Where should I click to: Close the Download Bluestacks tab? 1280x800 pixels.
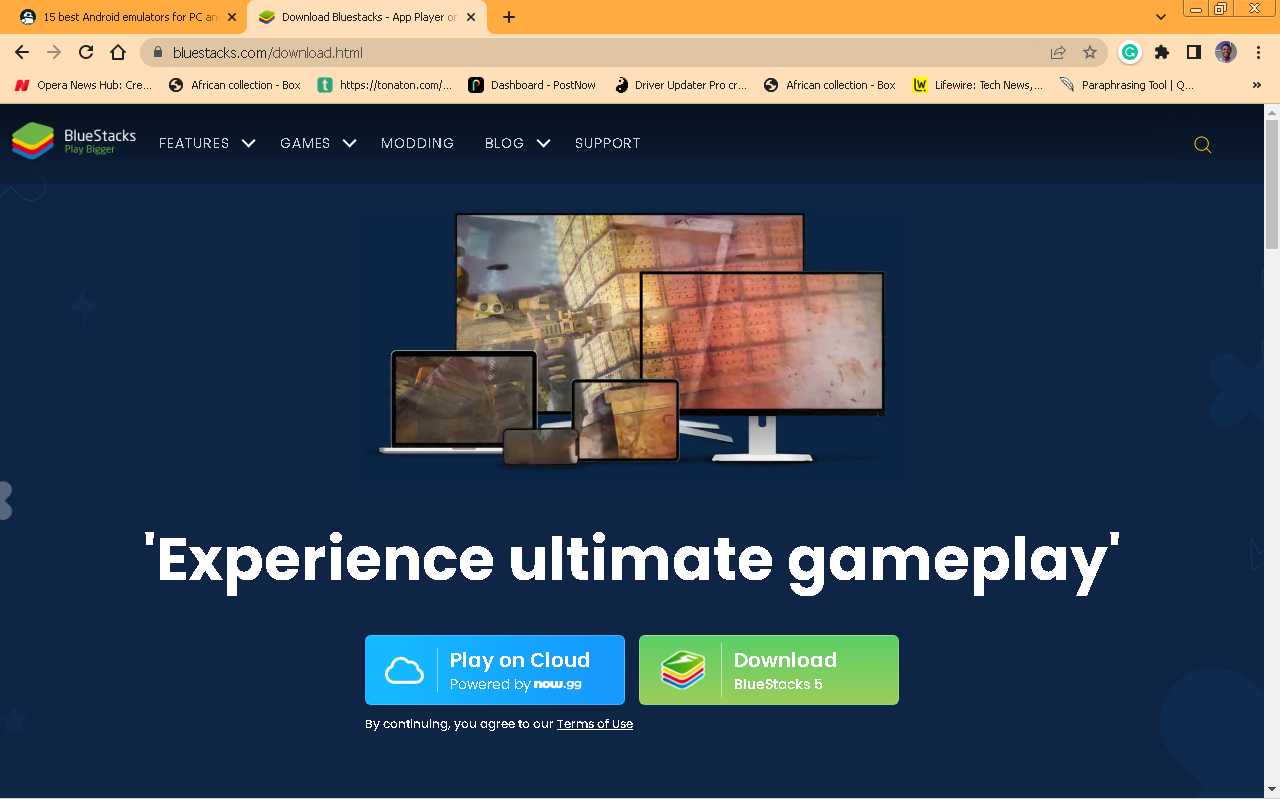tap(471, 17)
